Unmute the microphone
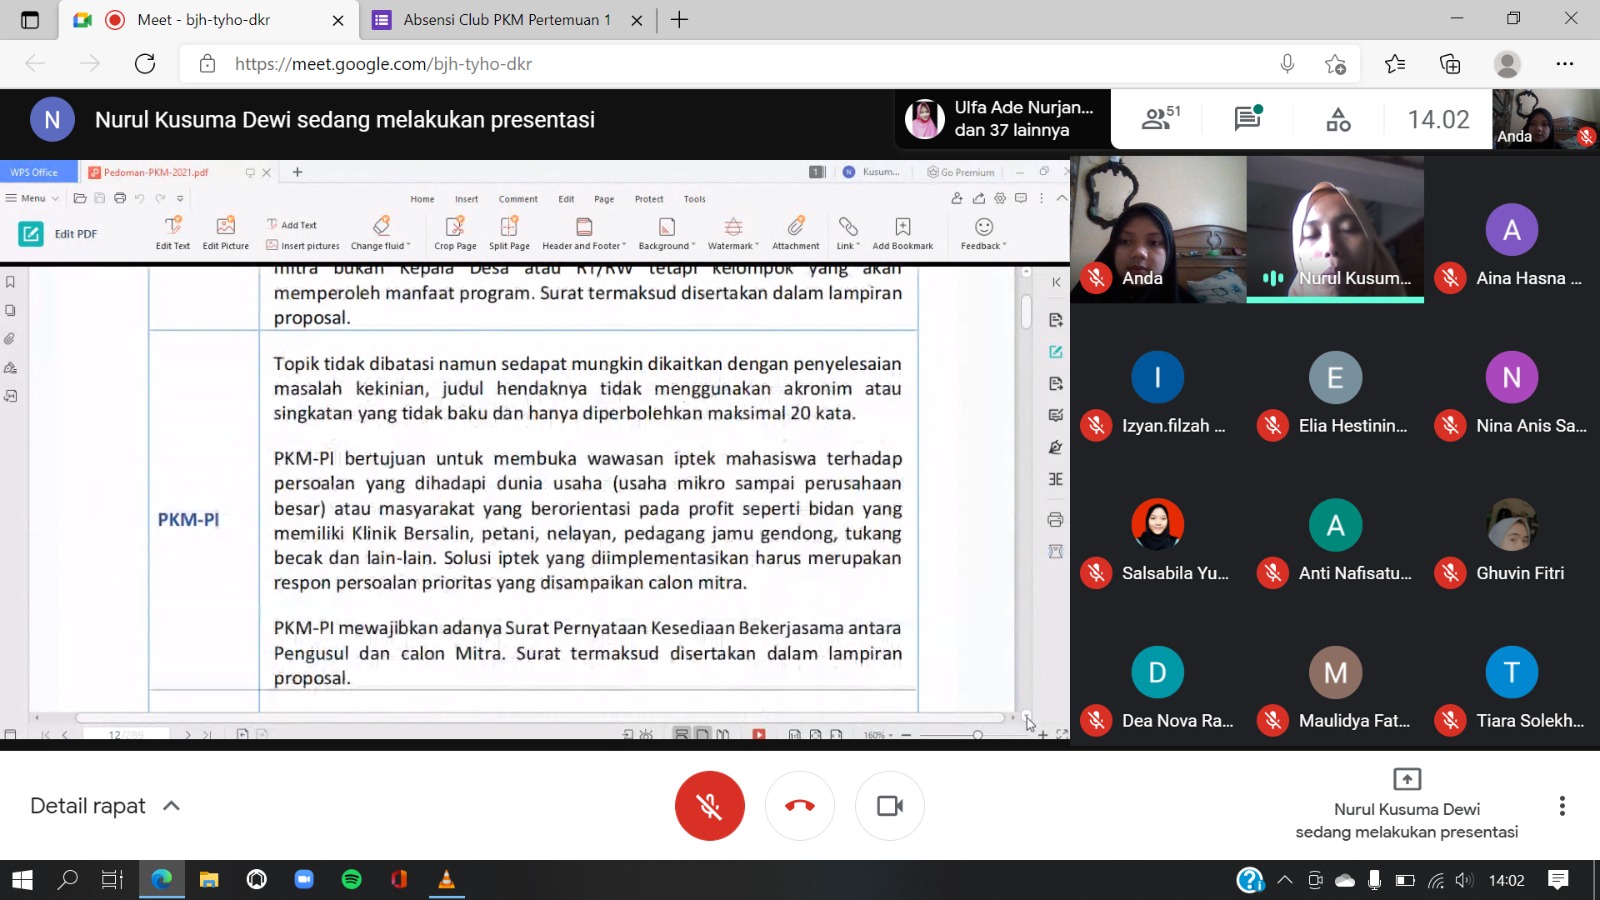The image size is (1600, 900). 709,806
